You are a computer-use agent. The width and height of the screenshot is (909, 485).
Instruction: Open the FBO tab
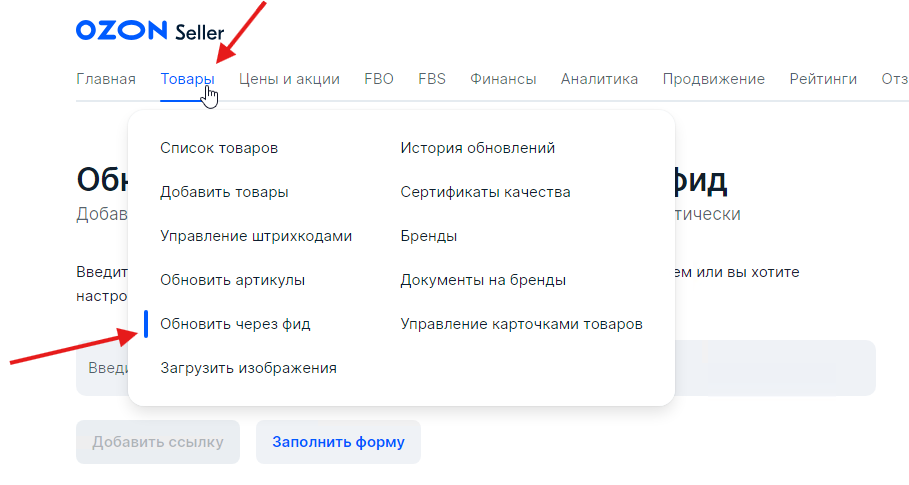(379, 79)
